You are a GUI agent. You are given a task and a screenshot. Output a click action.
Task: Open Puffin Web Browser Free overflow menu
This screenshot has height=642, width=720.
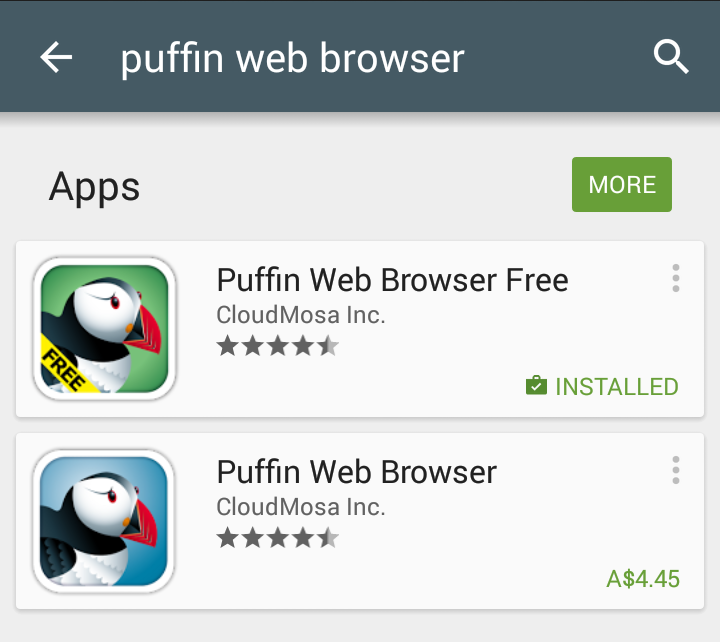pos(675,278)
